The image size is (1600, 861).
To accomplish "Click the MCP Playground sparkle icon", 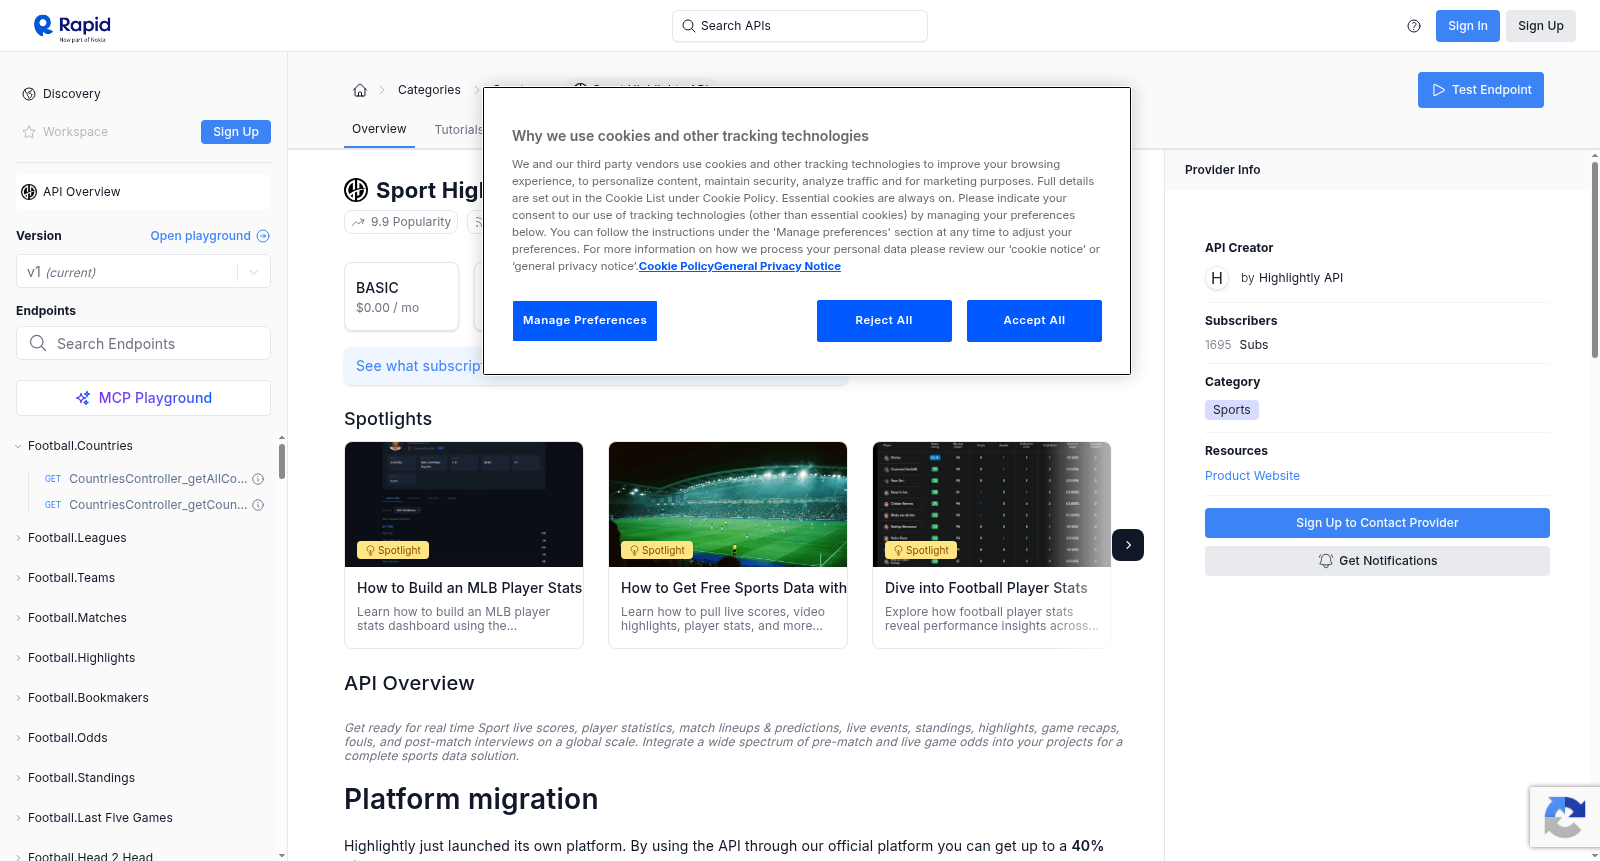I will pos(83,398).
